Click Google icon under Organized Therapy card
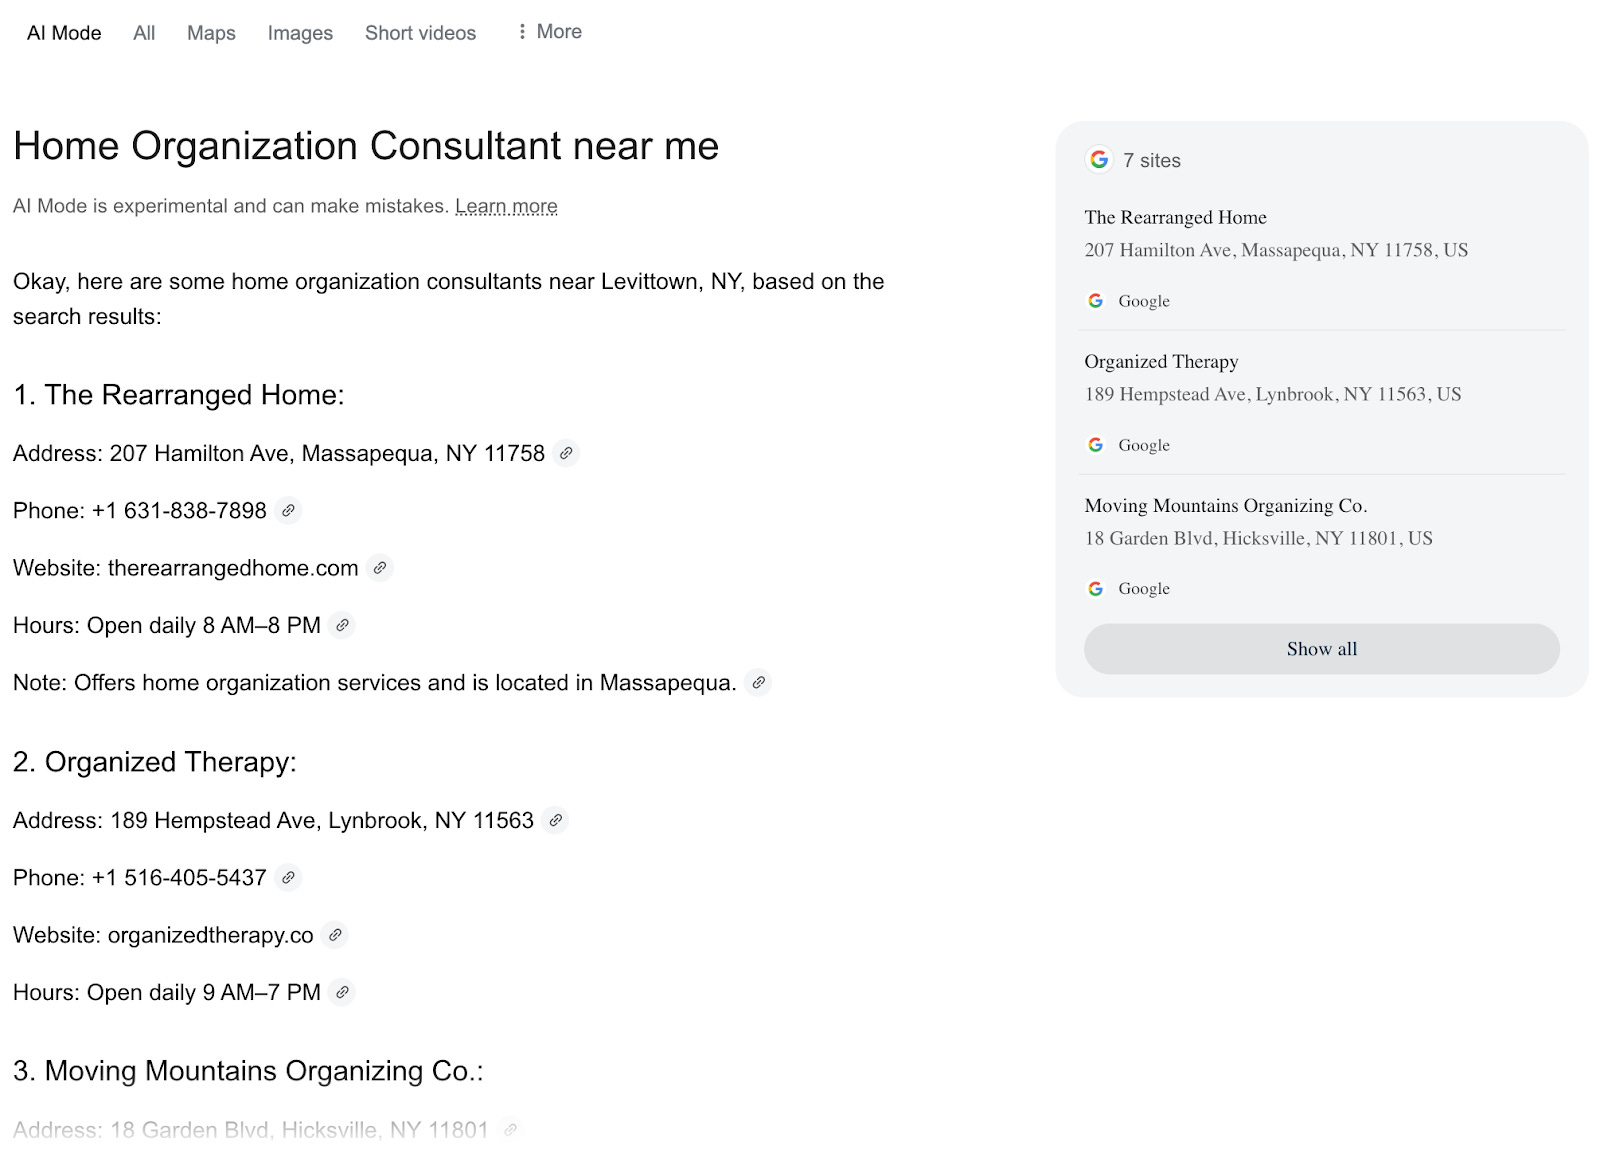Viewport: 1600px width, 1153px height. [1096, 445]
